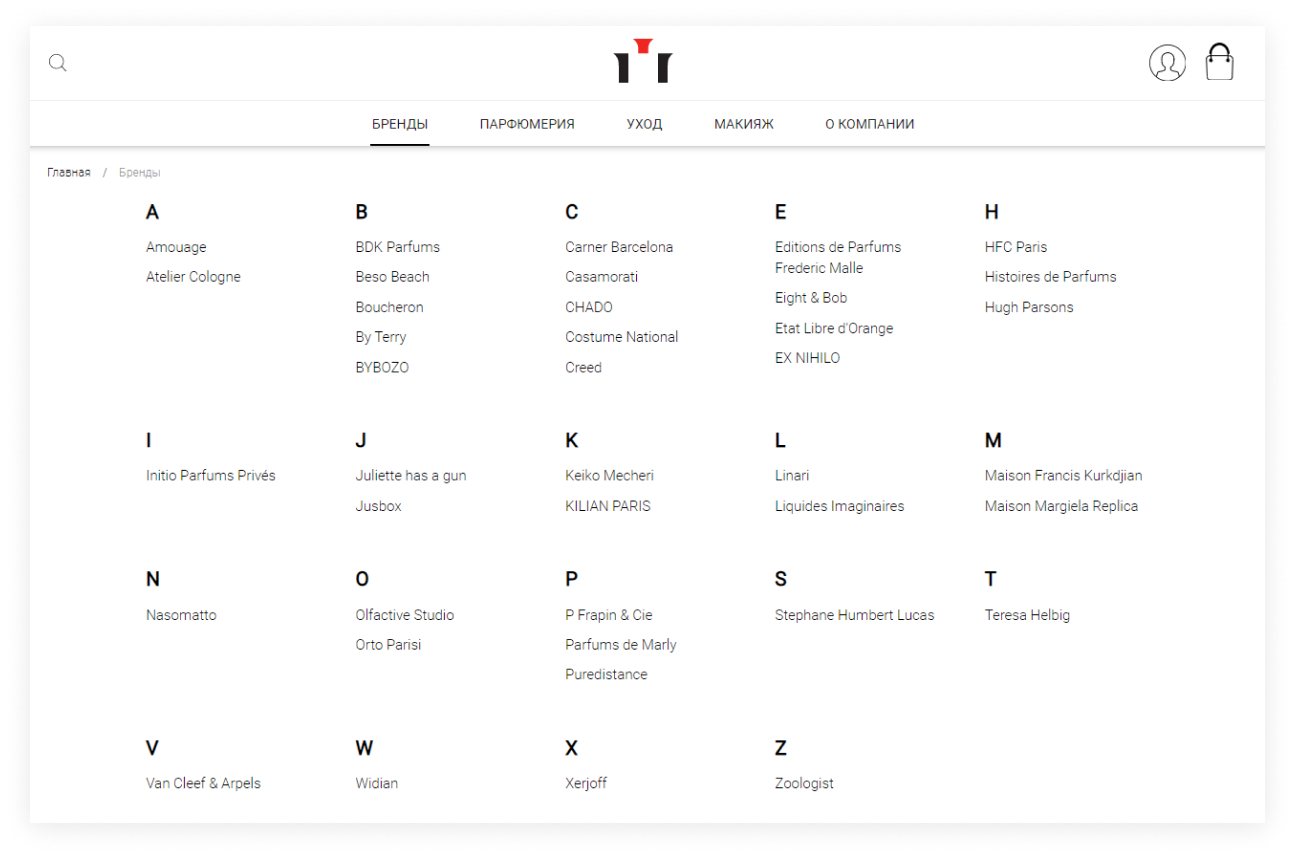The height and width of the screenshot is (857, 1295).
Task: Click the site logo in header
Action: point(643,61)
